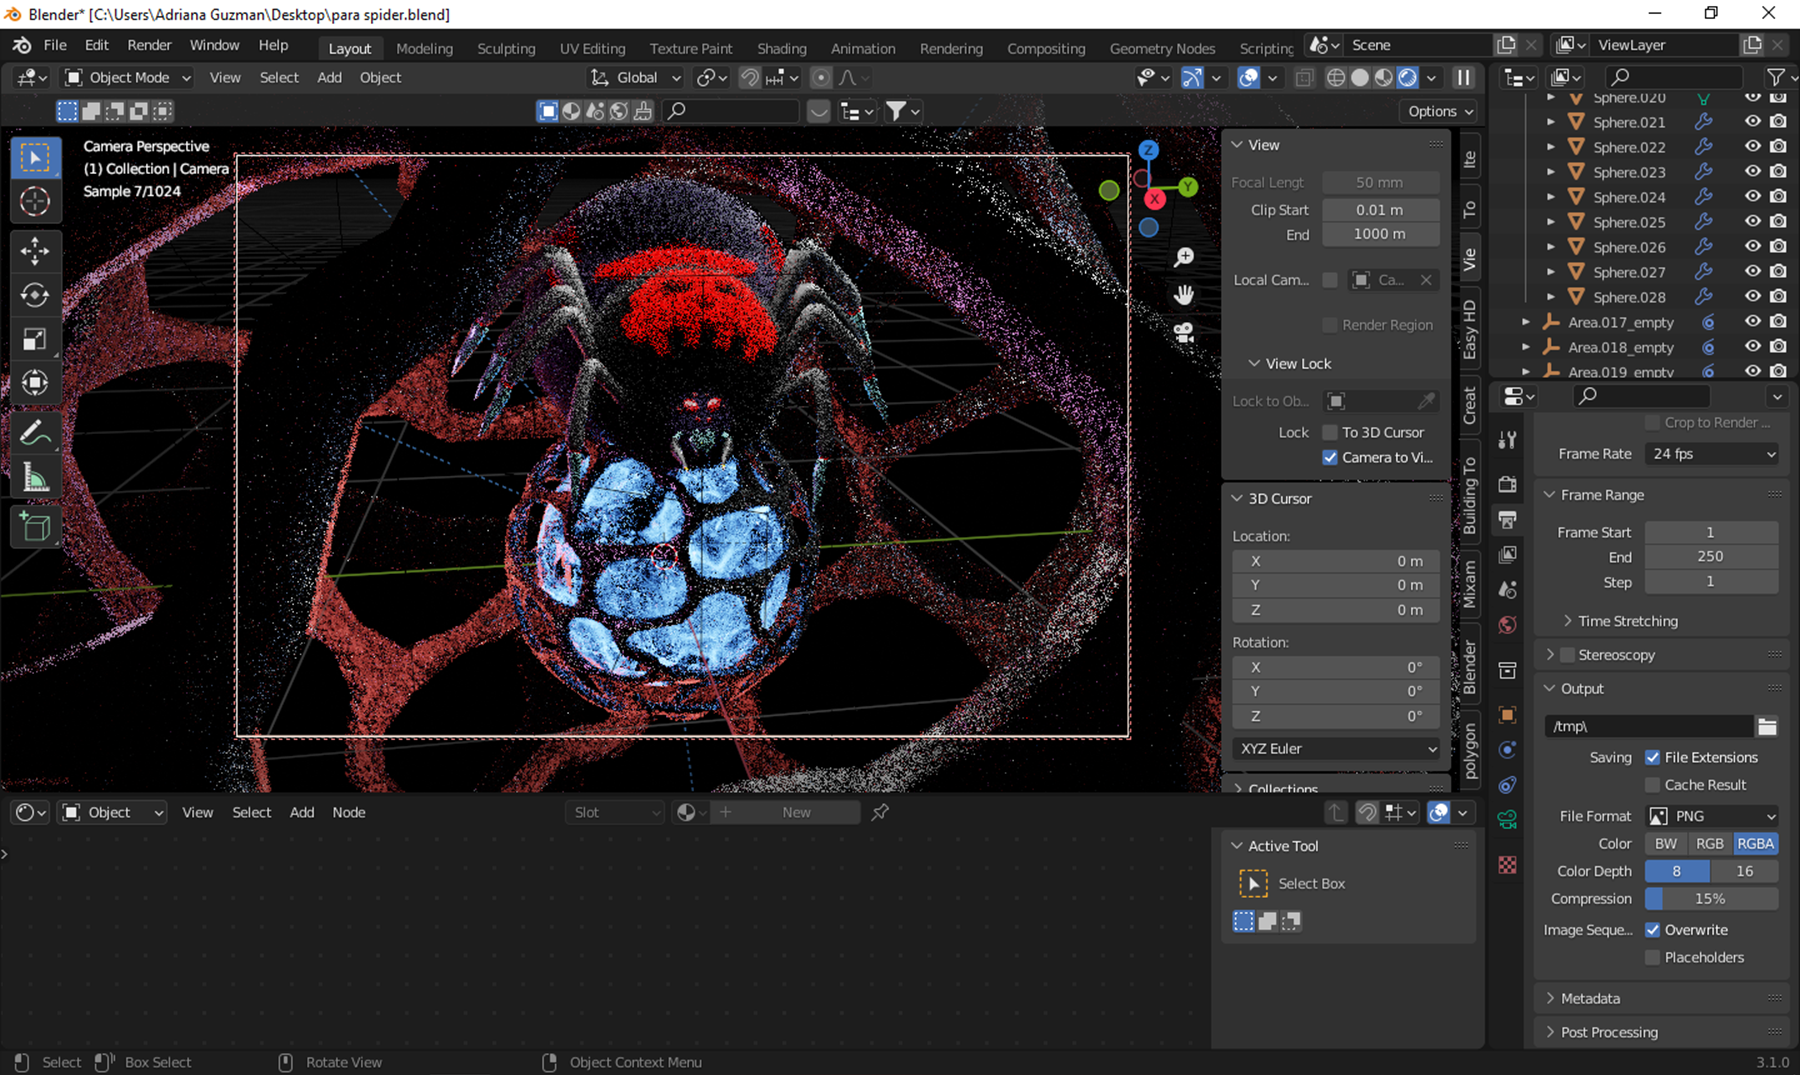Open the File menu
This screenshot has height=1075, width=1800.
click(55, 45)
